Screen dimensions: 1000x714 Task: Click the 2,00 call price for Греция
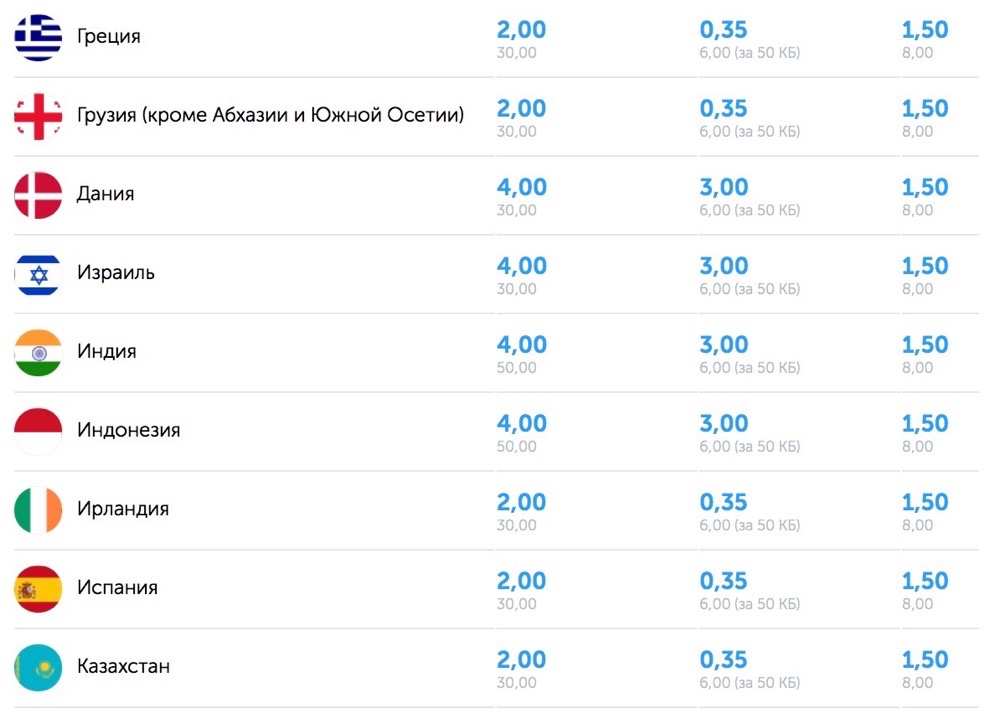coord(522,30)
